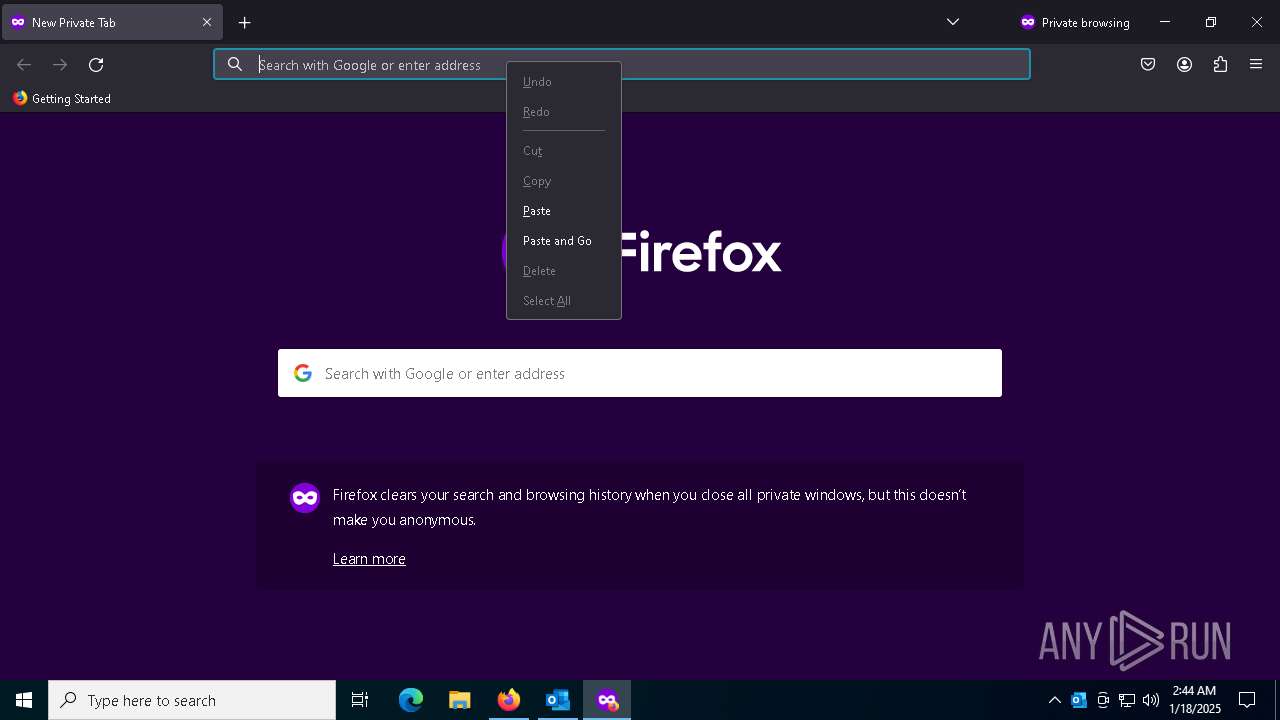The image size is (1280, 720).
Task: Click the address bar search magnifier icon
Action: pyautogui.click(x=235, y=65)
